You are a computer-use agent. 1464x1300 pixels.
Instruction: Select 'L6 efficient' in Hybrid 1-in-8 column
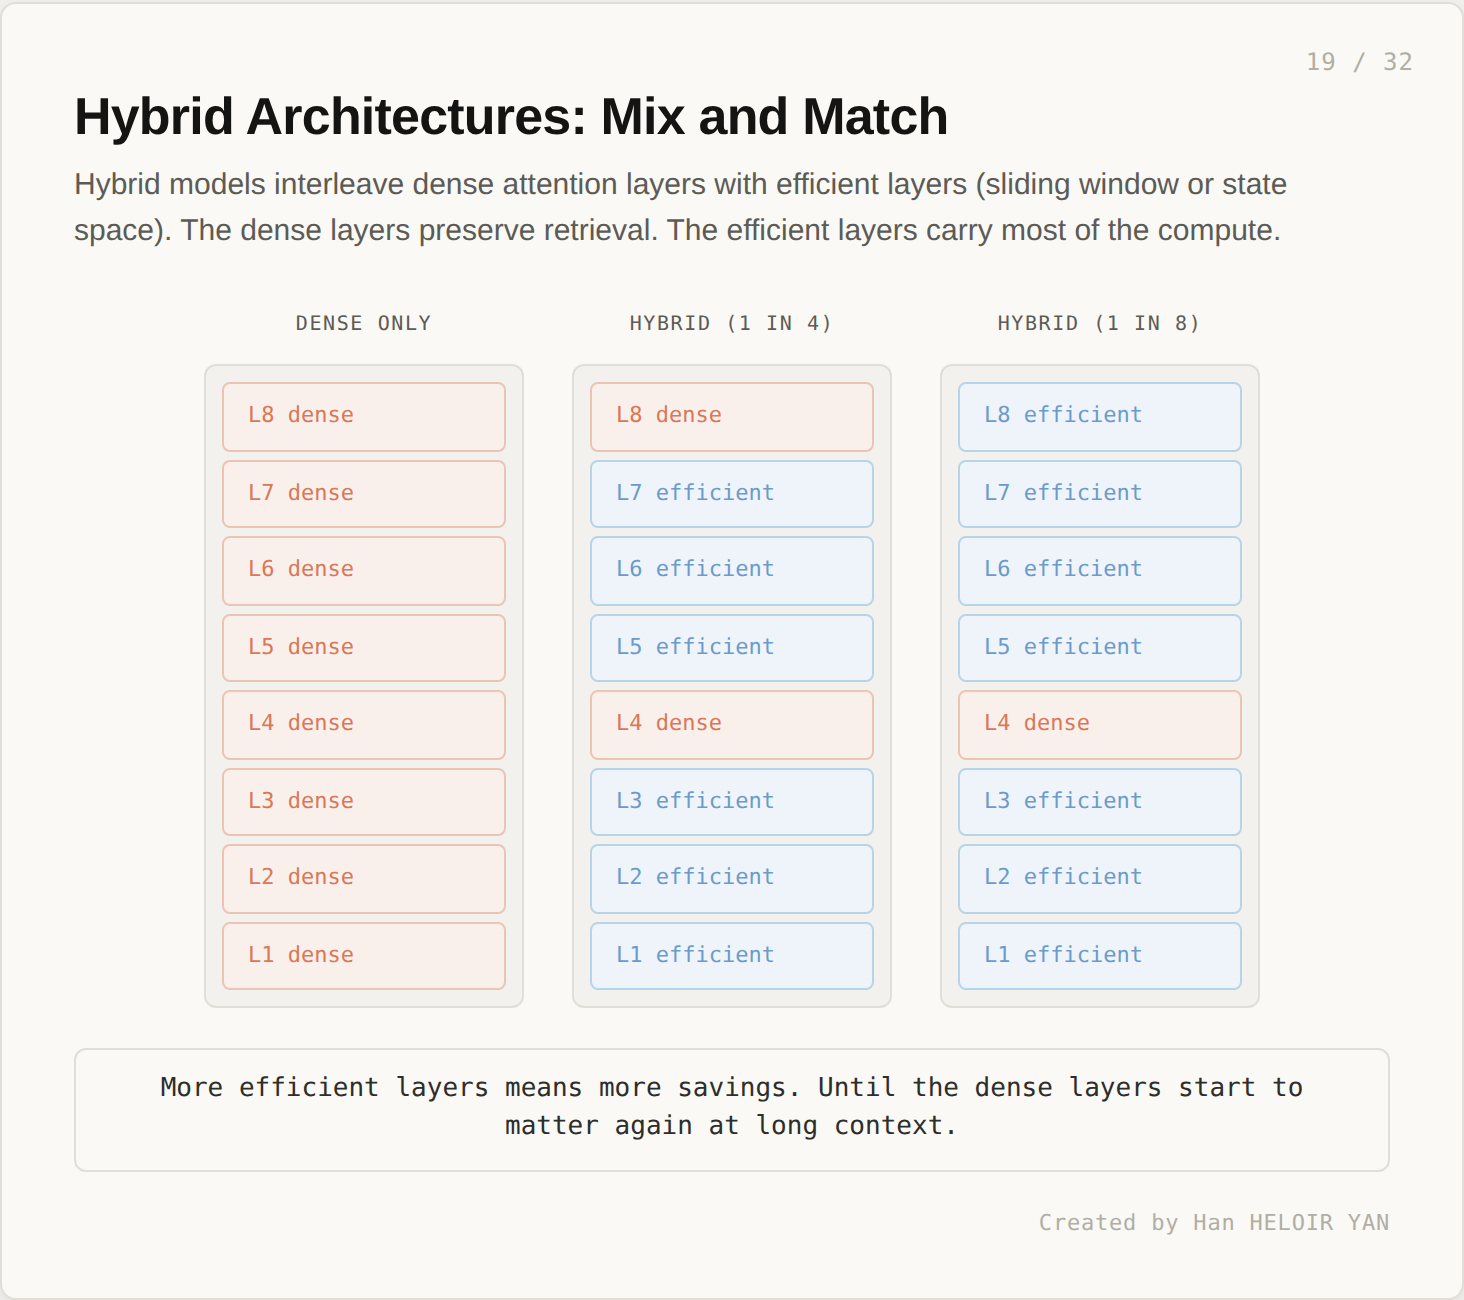(1100, 571)
